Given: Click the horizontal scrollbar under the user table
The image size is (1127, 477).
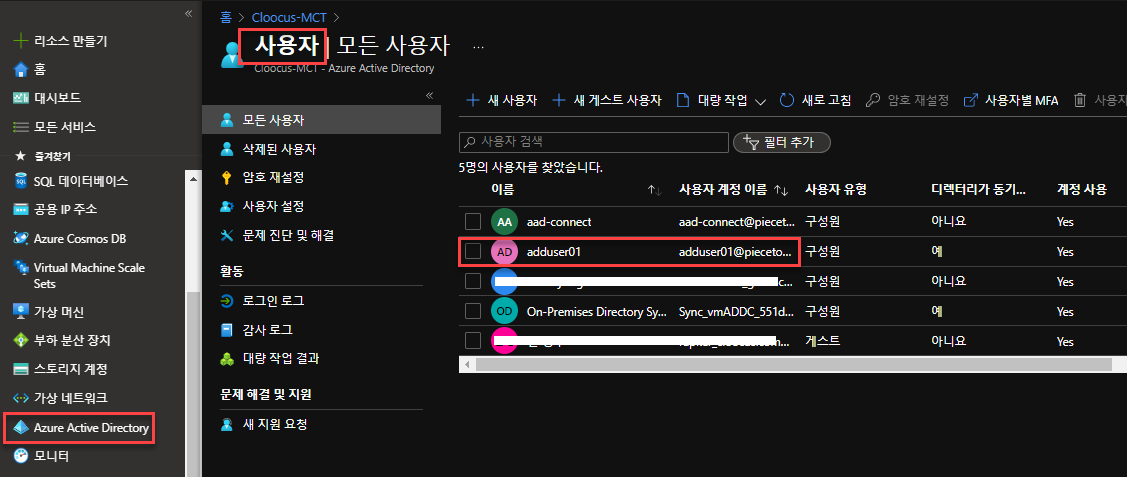Looking at the screenshot, I should pos(794,364).
